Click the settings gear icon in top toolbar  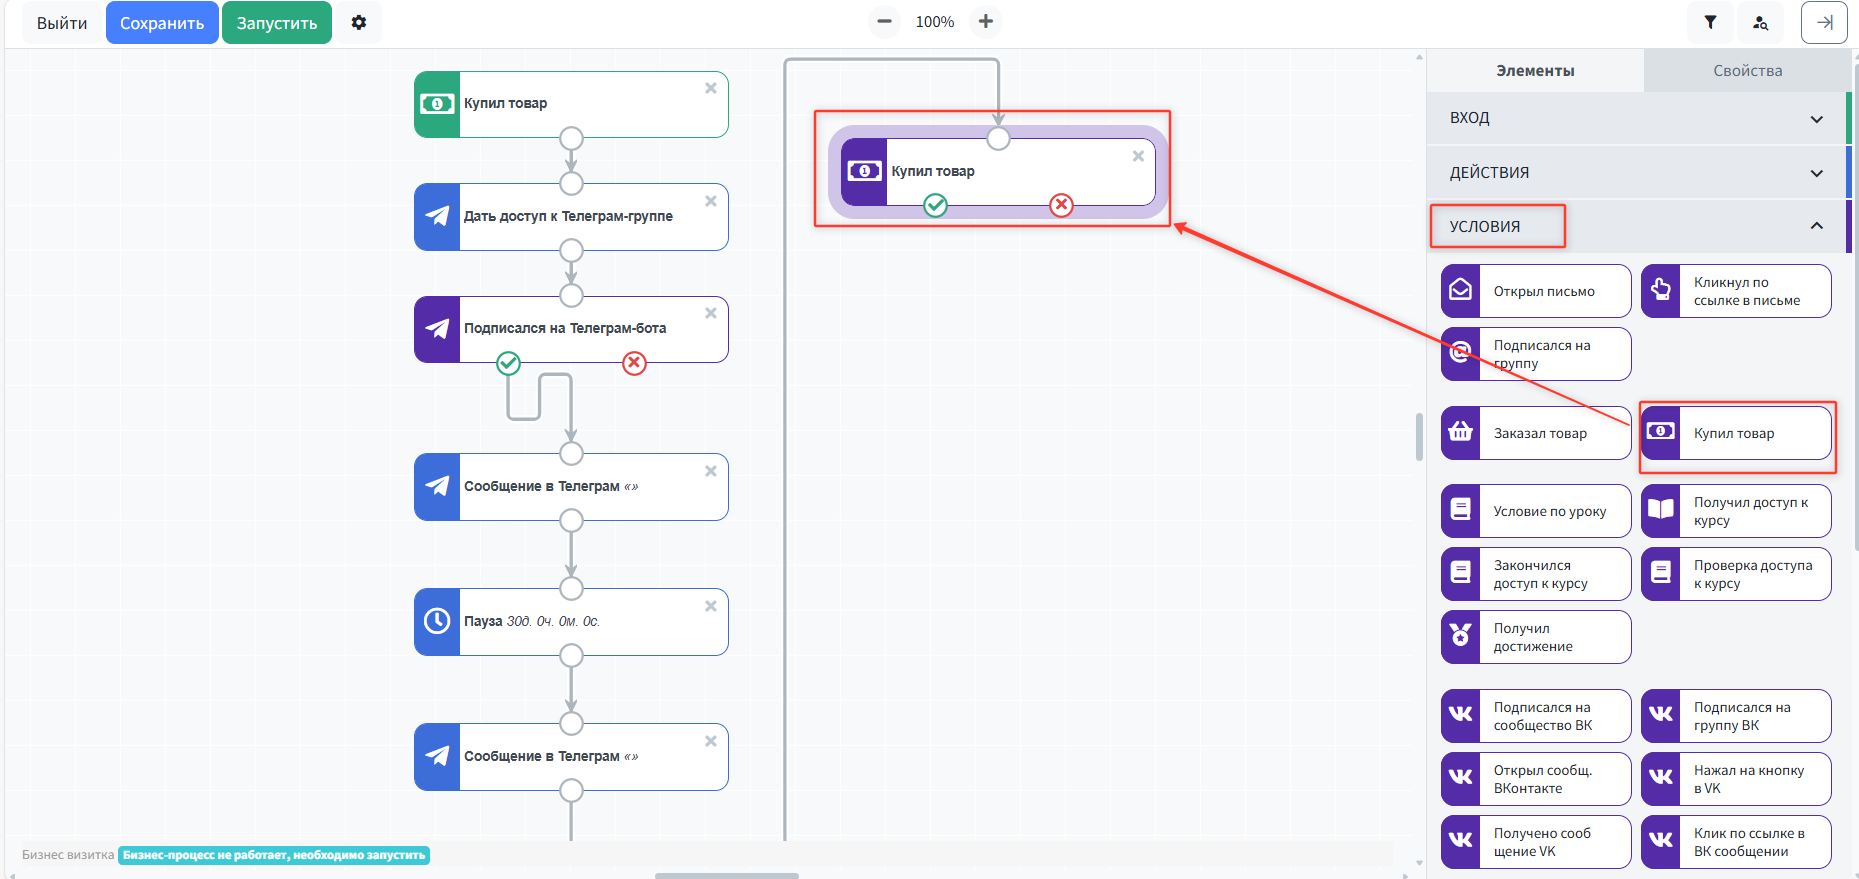(x=359, y=22)
